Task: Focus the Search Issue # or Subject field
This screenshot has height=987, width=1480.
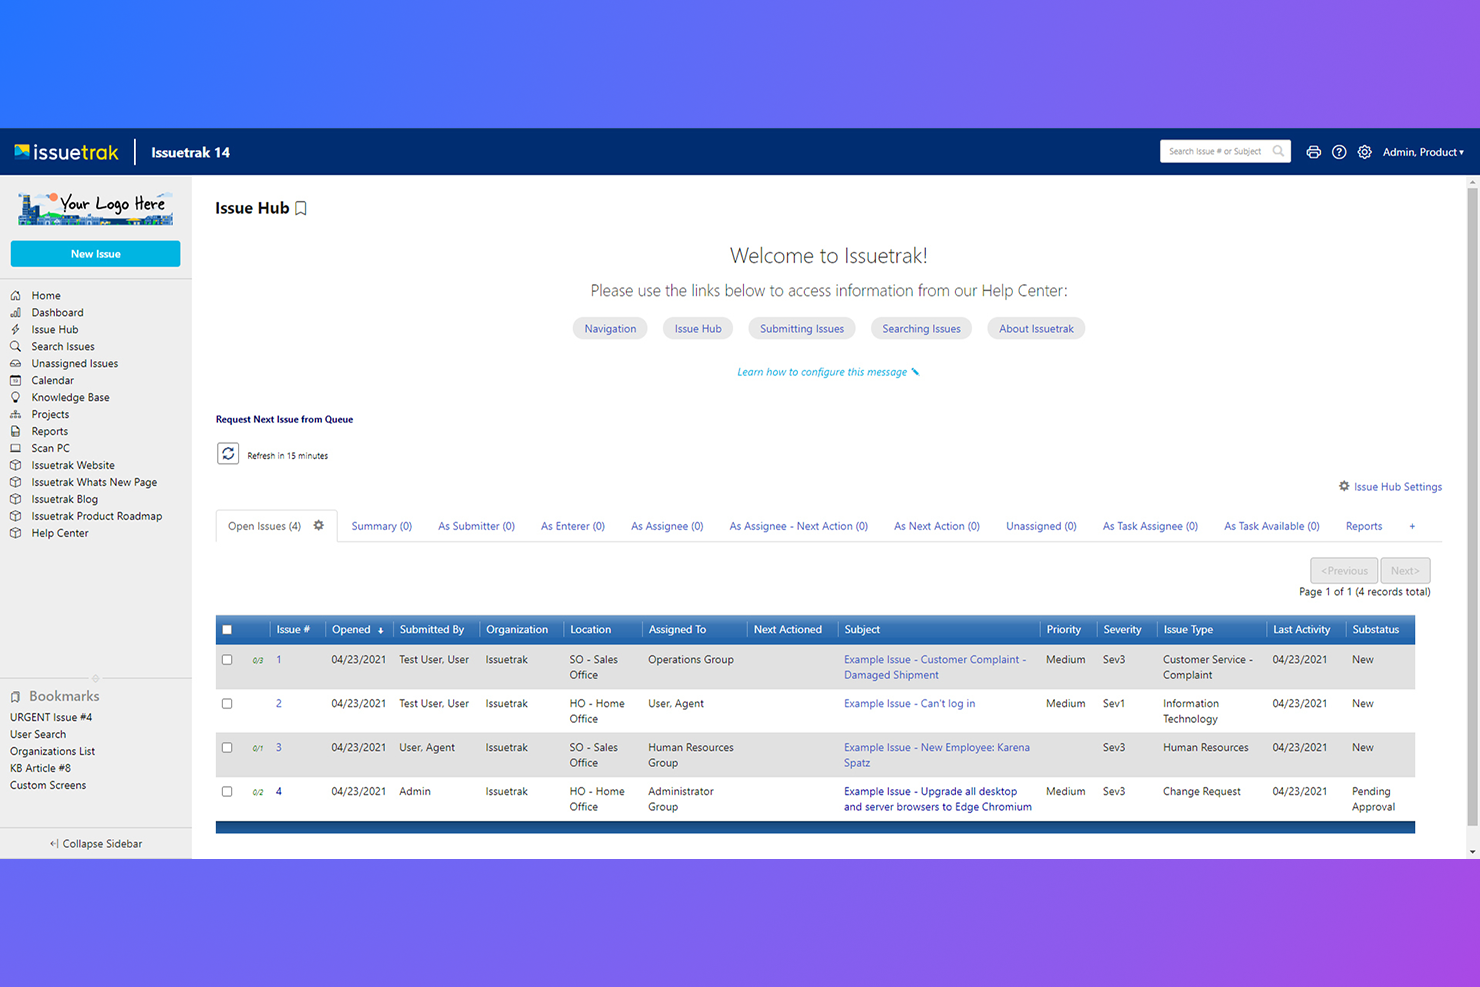Action: point(1214,151)
